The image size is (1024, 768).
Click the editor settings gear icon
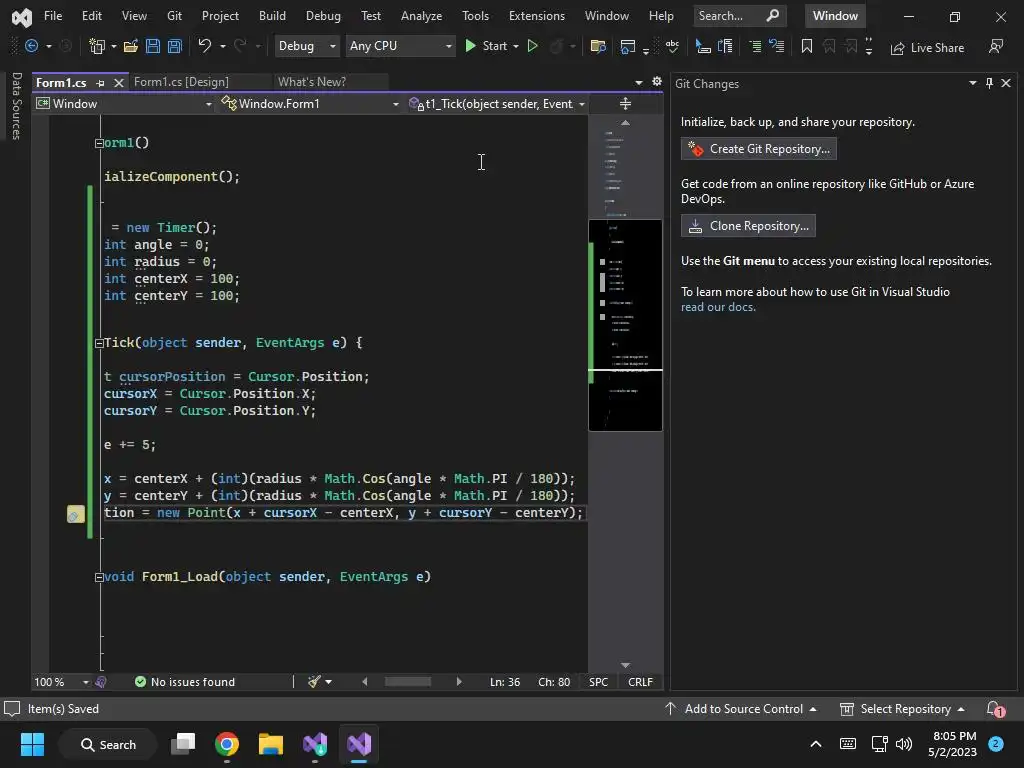pos(656,82)
